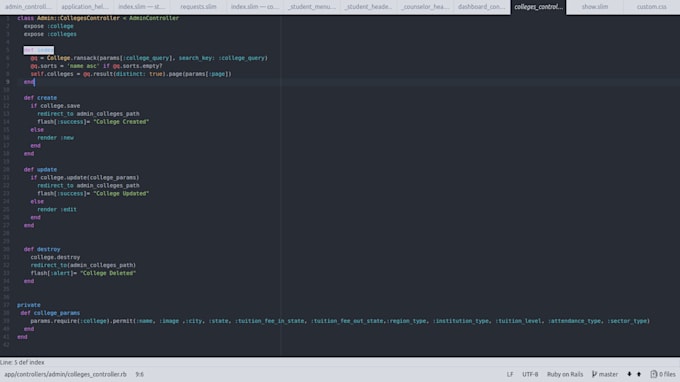Image resolution: width=680 pixels, height=382 pixels.
Task: Click the changed files icon in status bar
Action: 654,374
